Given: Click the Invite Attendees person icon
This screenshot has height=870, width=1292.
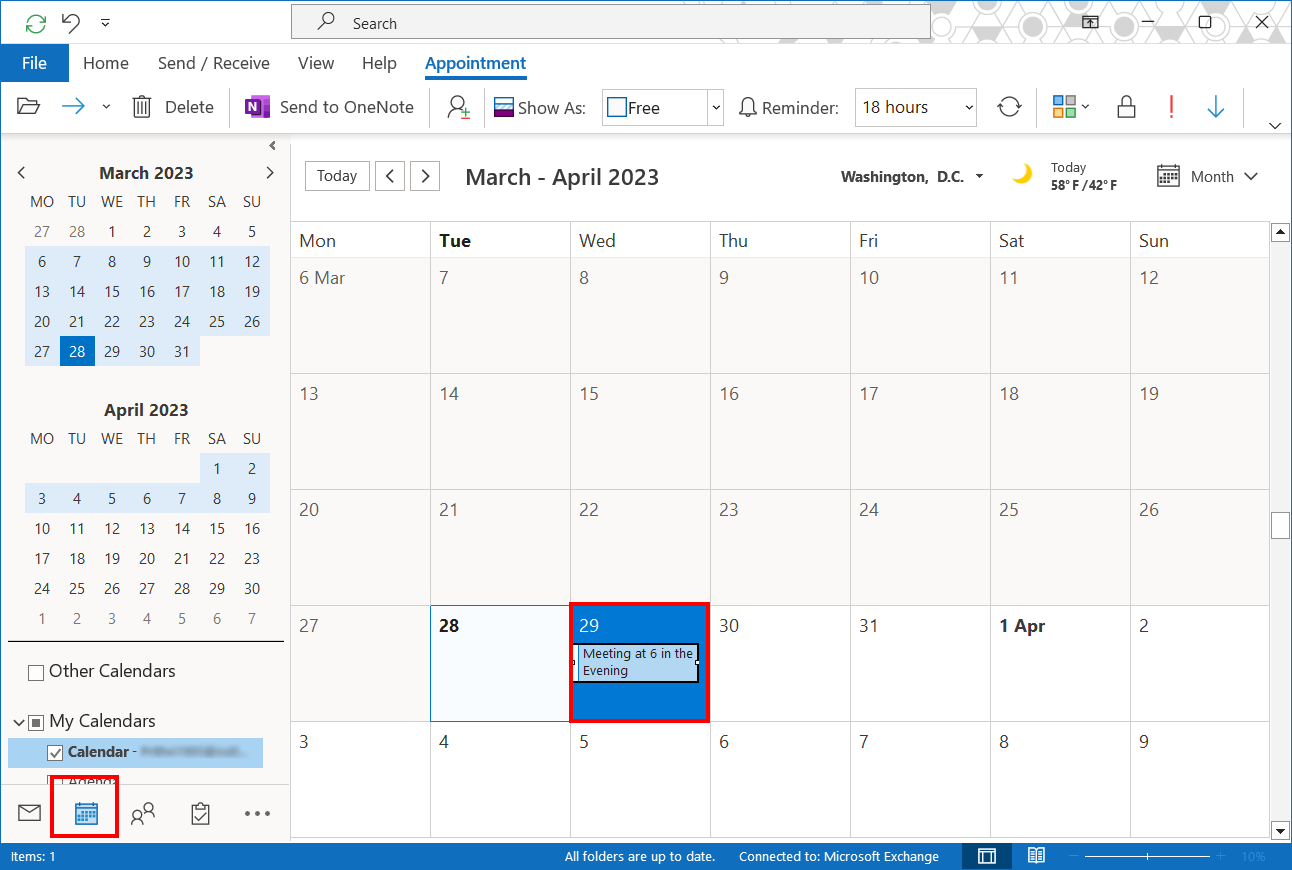Looking at the screenshot, I should point(458,107).
